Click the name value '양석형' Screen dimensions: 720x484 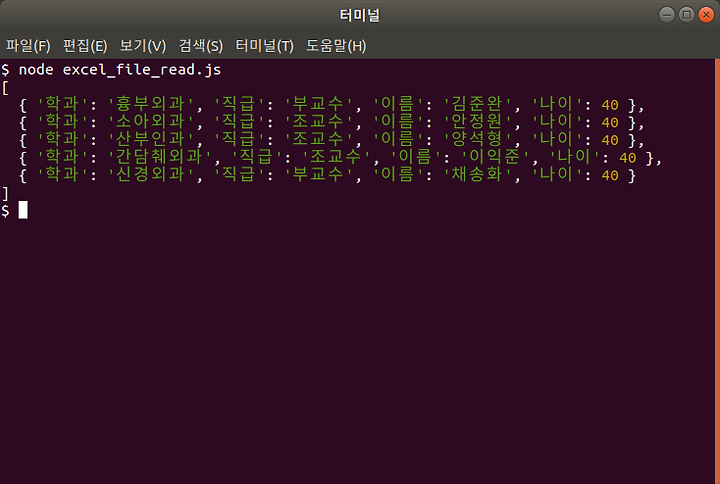pyautogui.click(x=477, y=139)
